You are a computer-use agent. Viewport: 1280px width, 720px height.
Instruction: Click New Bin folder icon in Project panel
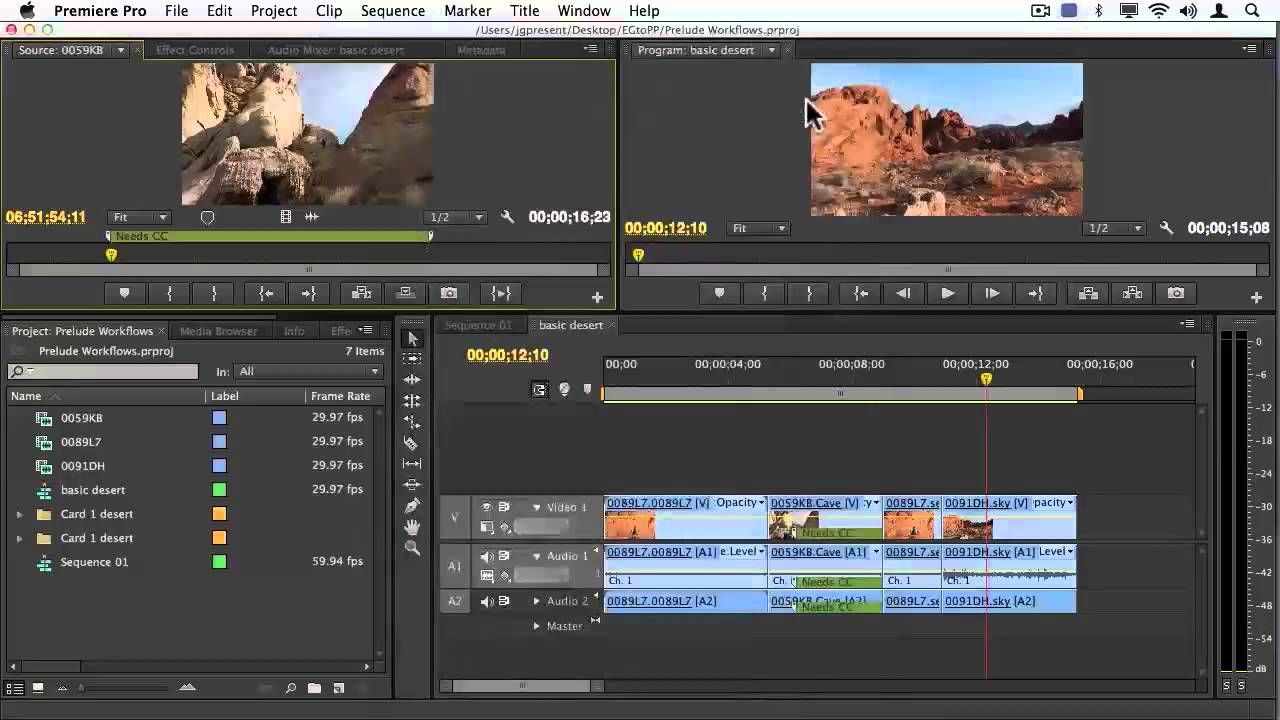tap(314, 688)
